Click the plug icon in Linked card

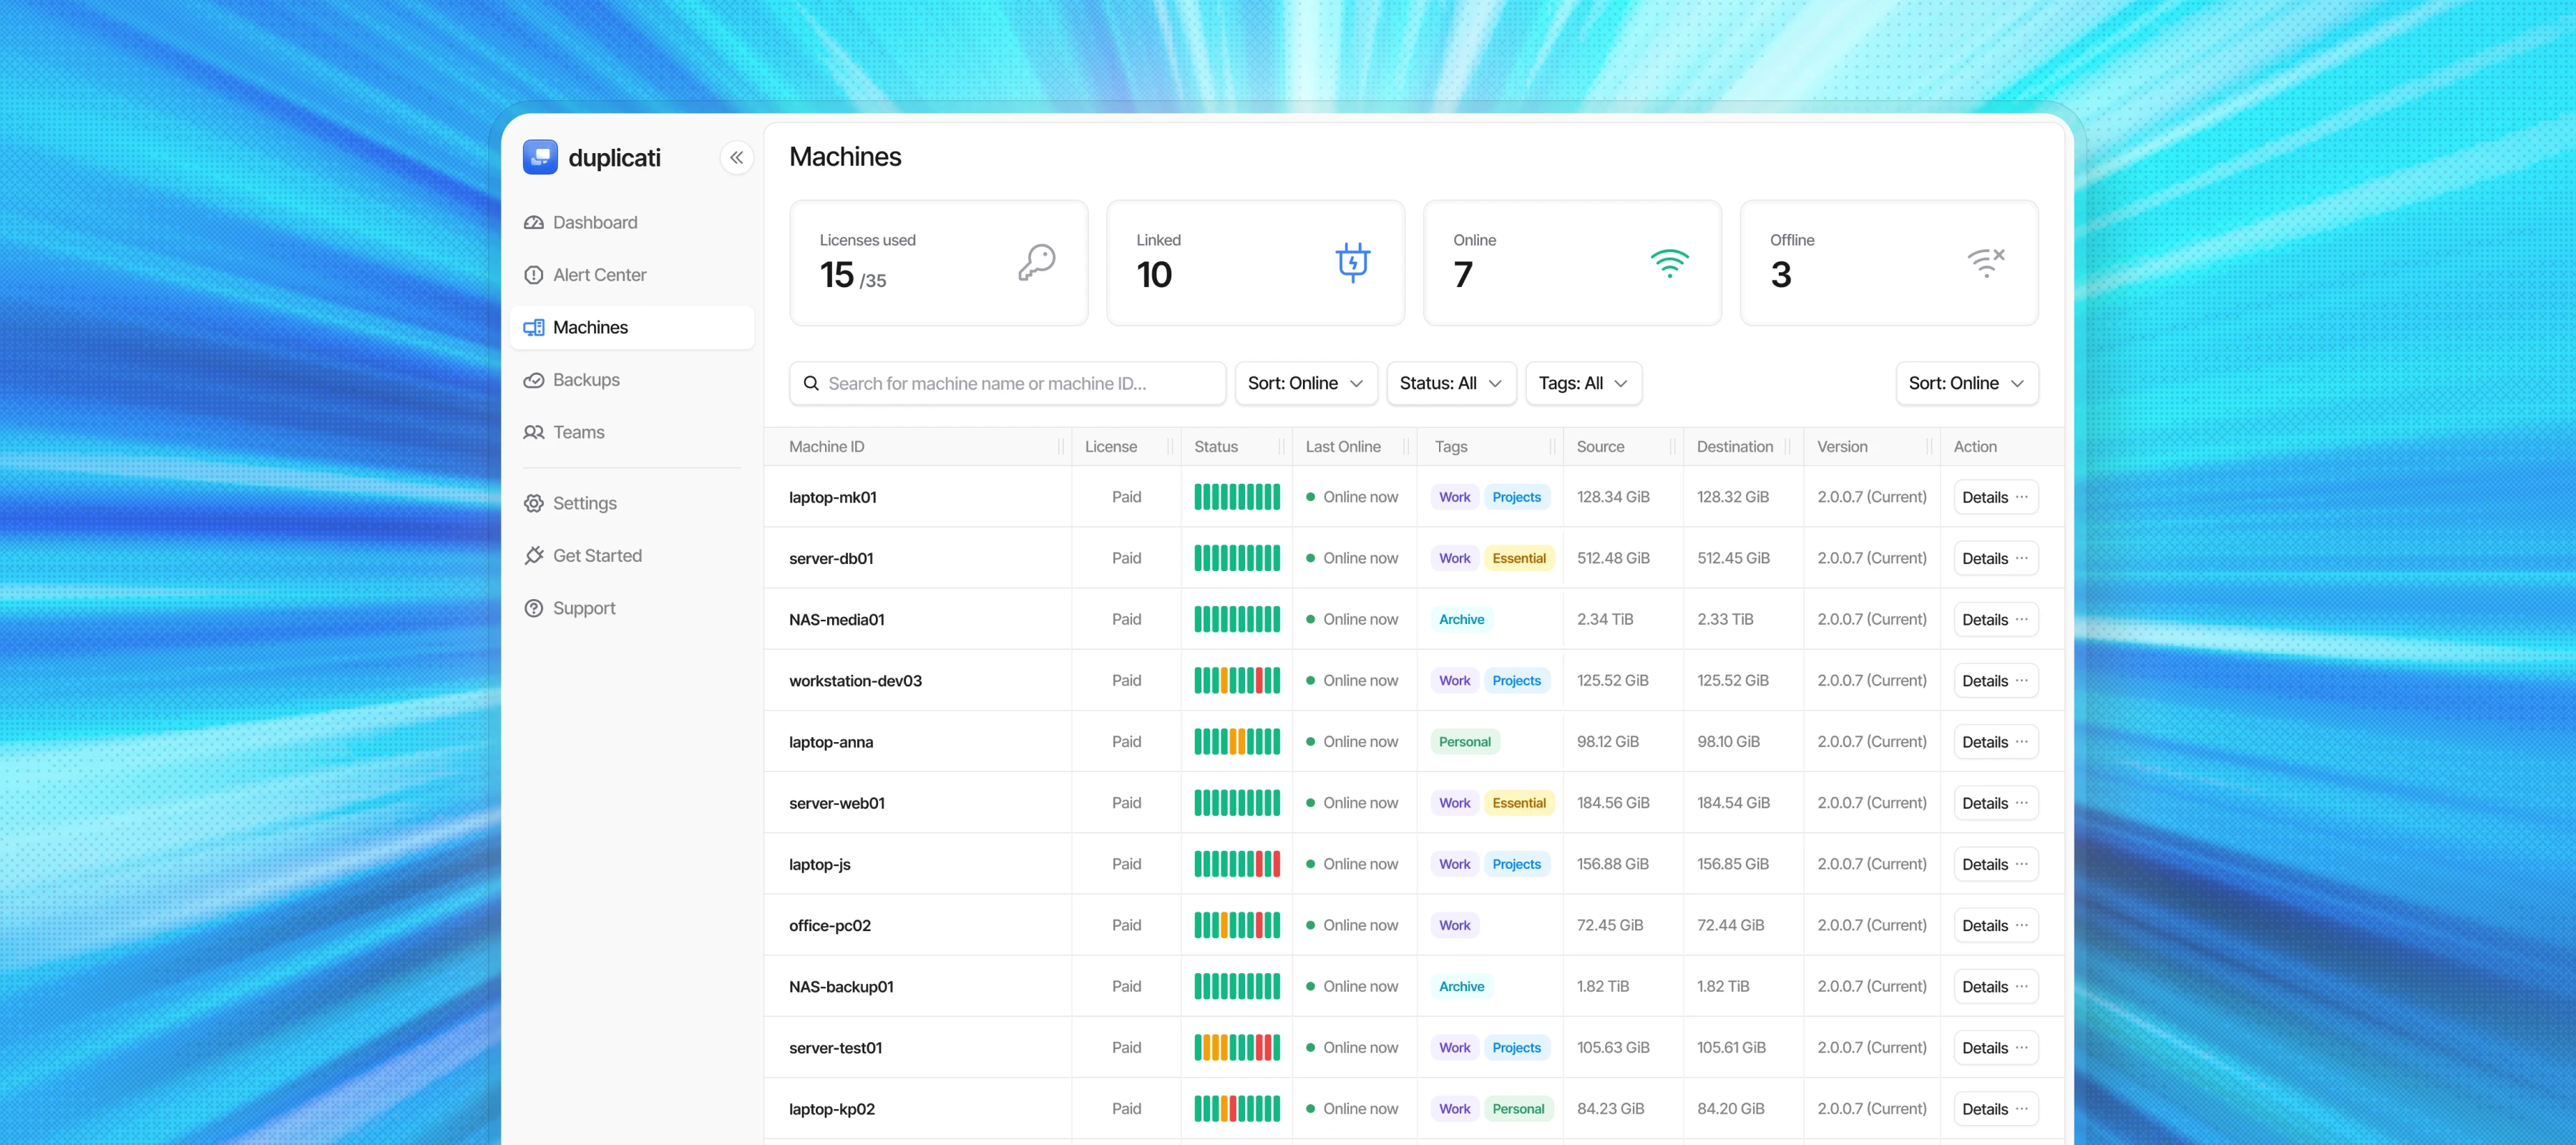pyautogui.click(x=1352, y=262)
